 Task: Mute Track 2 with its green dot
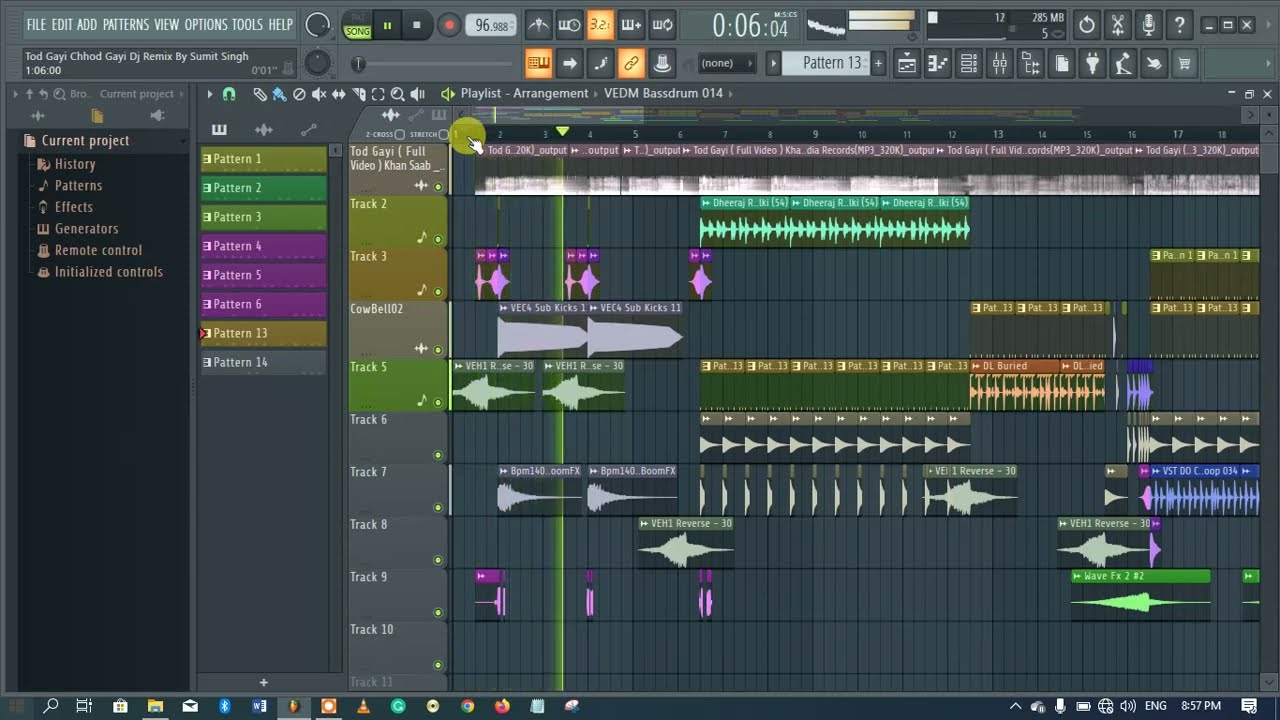pos(438,239)
